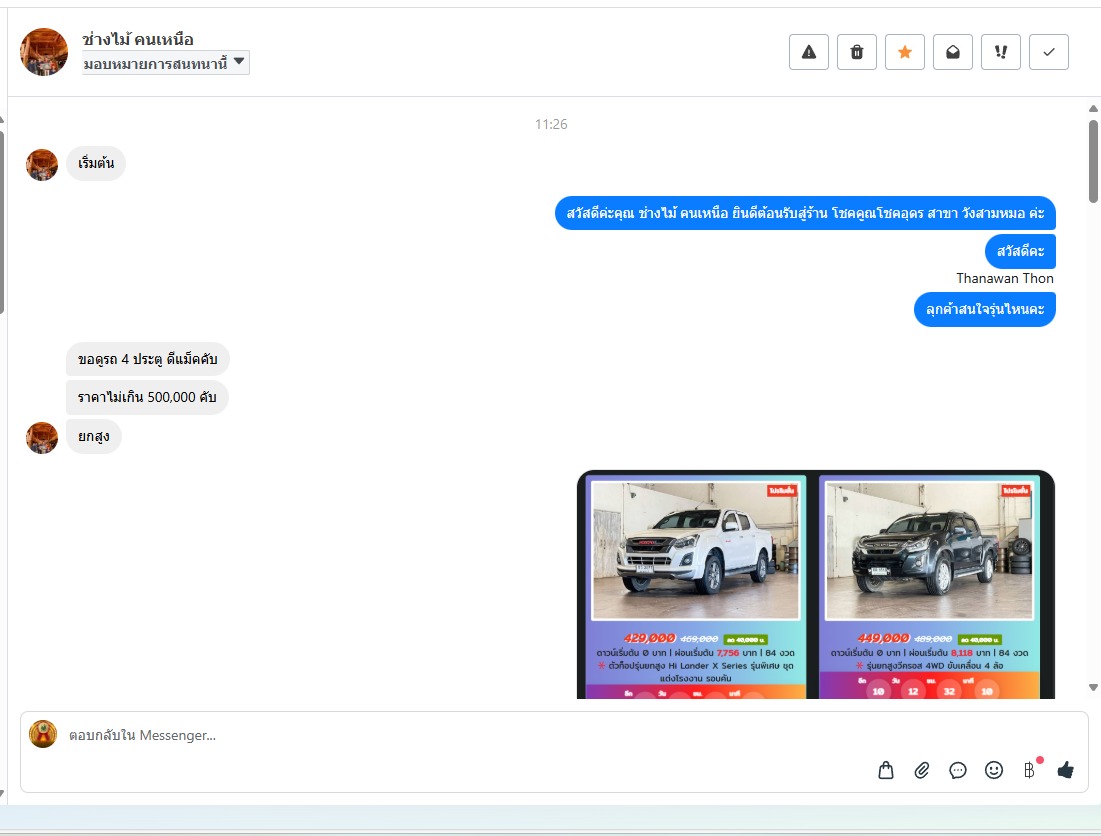Click the warning triangle report icon

click(809, 52)
